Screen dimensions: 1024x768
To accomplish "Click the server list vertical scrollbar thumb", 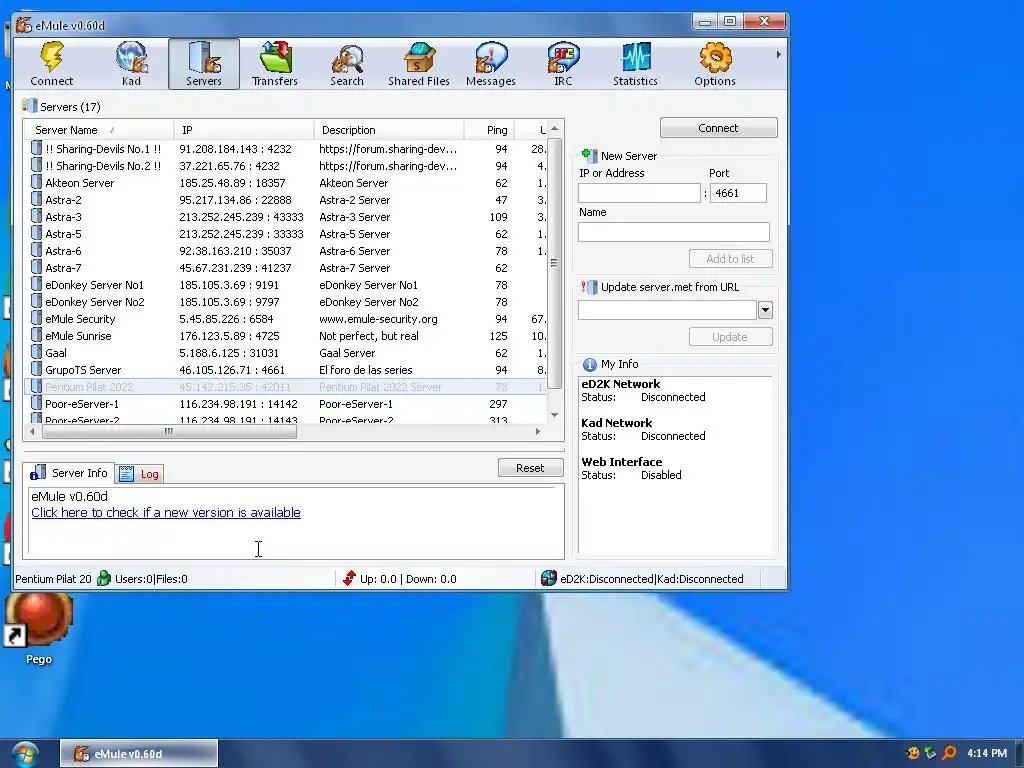I will (x=554, y=263).
